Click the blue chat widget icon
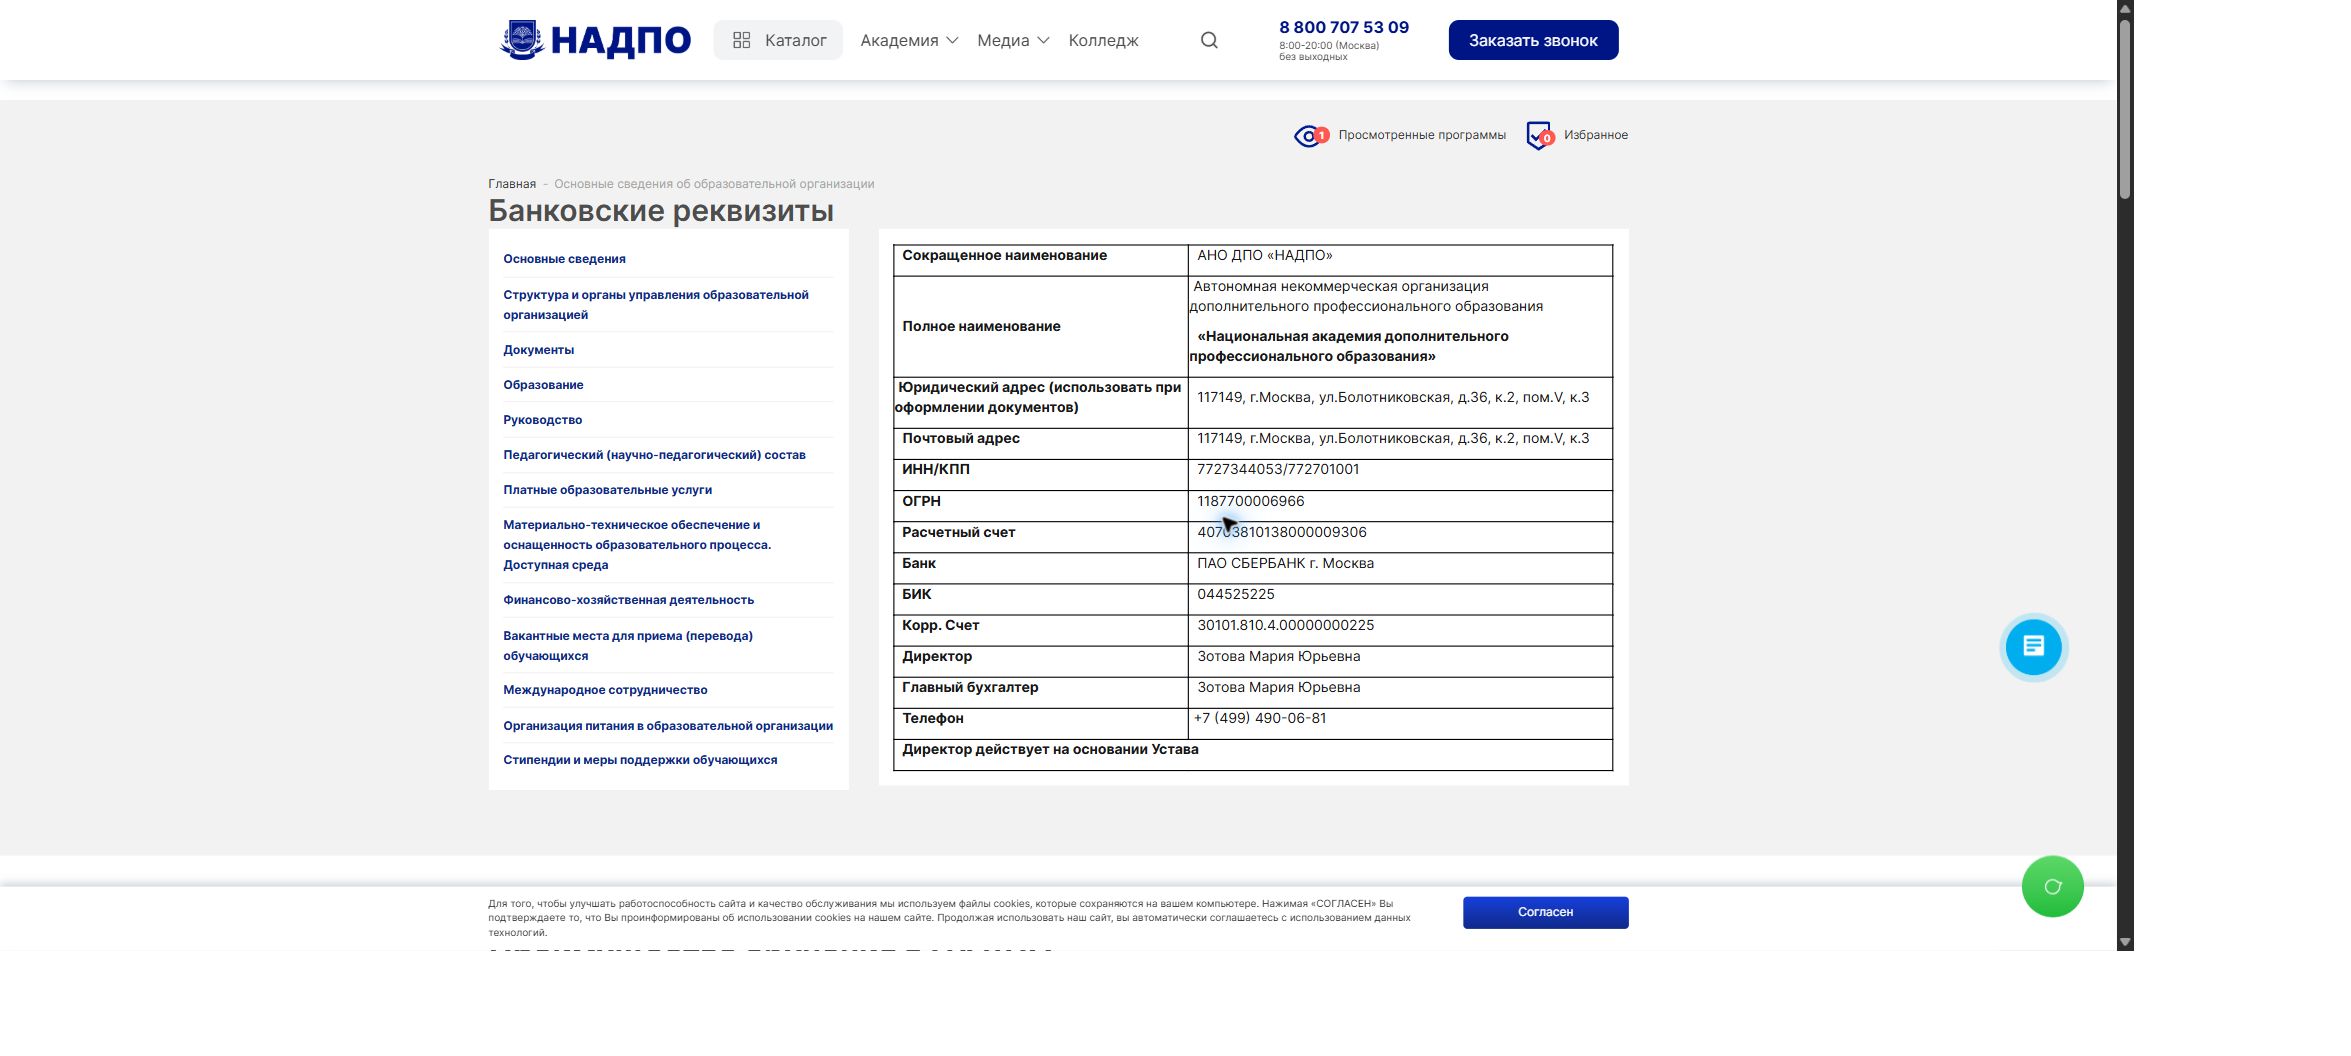 [x=2033, y=647]
